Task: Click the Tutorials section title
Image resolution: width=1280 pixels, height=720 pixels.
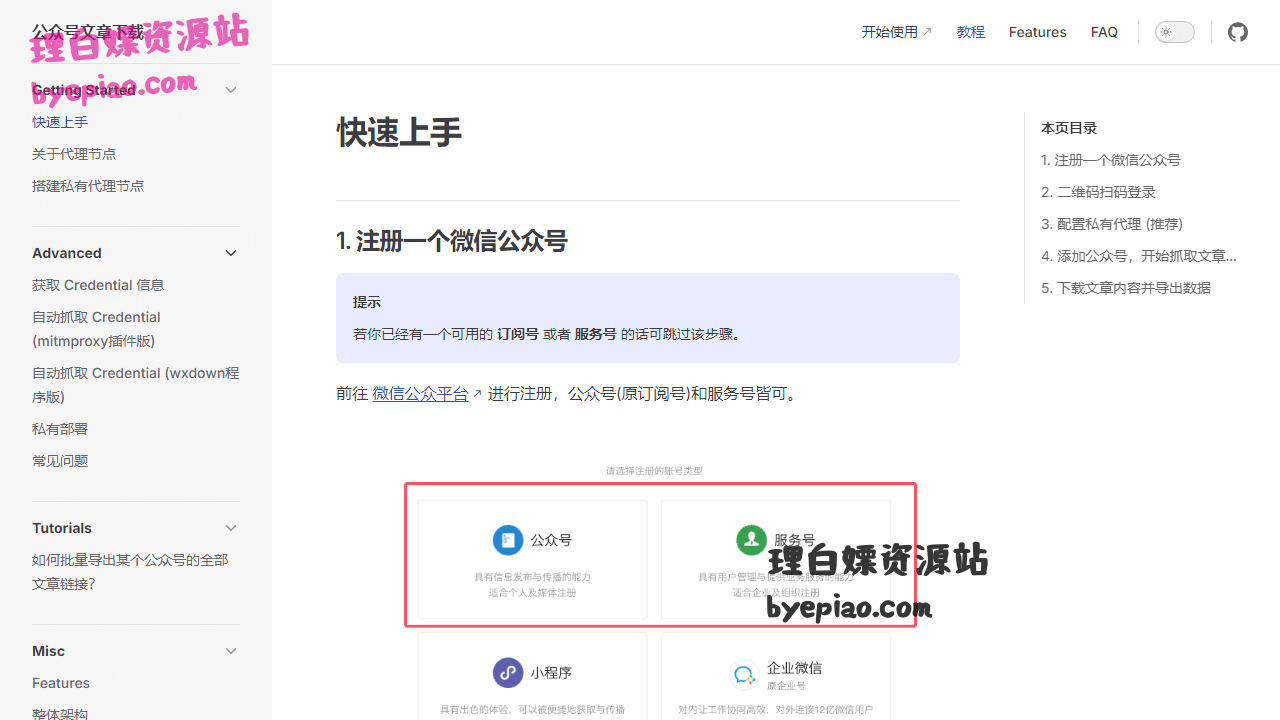Action: (x=62, y=528)
